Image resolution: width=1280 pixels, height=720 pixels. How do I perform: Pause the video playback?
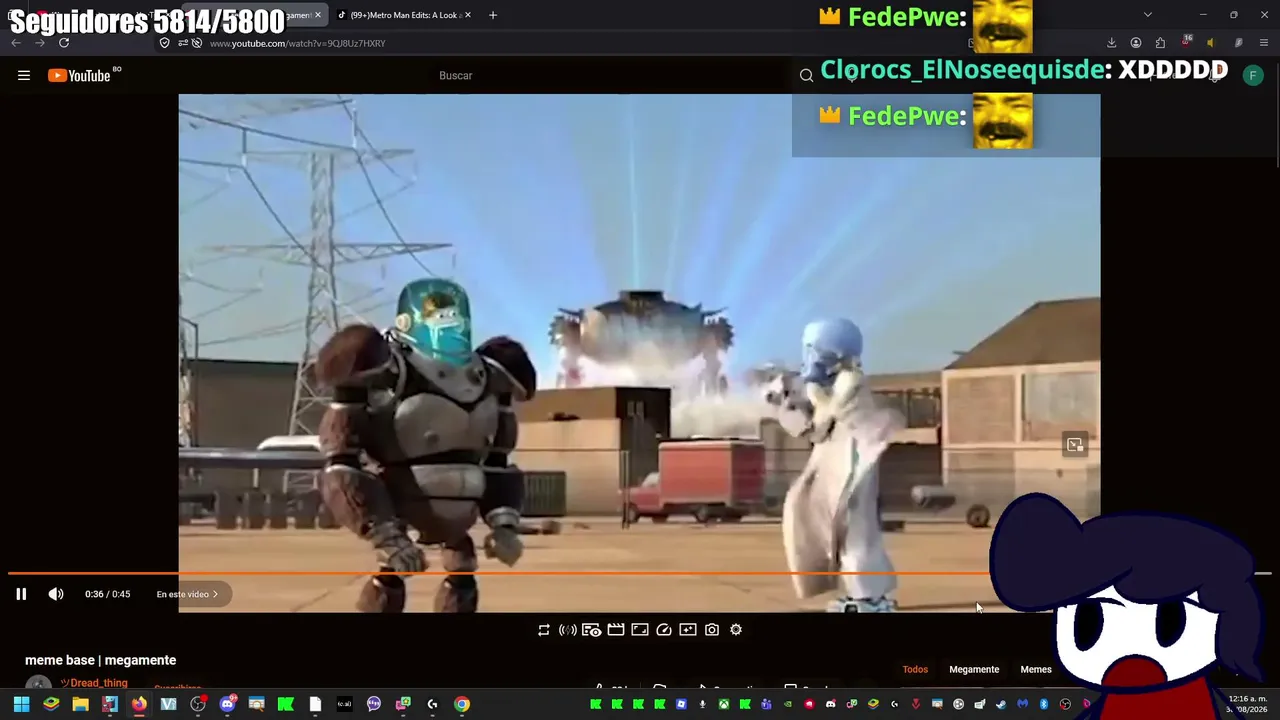click(x=21, y=594)
